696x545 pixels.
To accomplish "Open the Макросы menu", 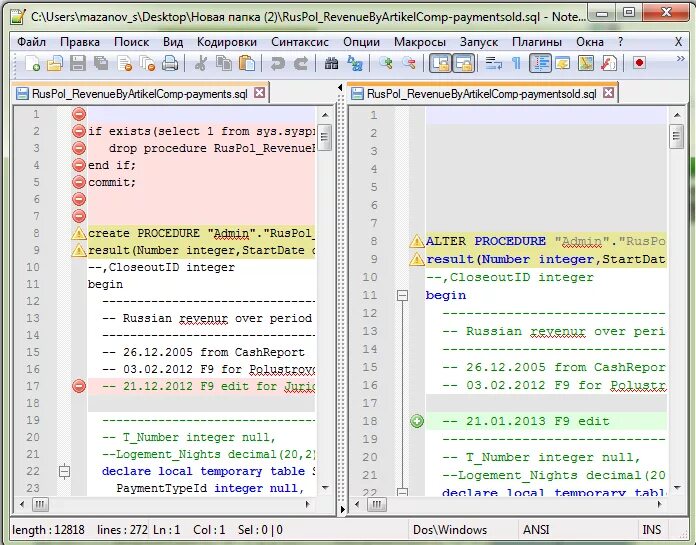I will pyautogui.click(x=420, y=42).
